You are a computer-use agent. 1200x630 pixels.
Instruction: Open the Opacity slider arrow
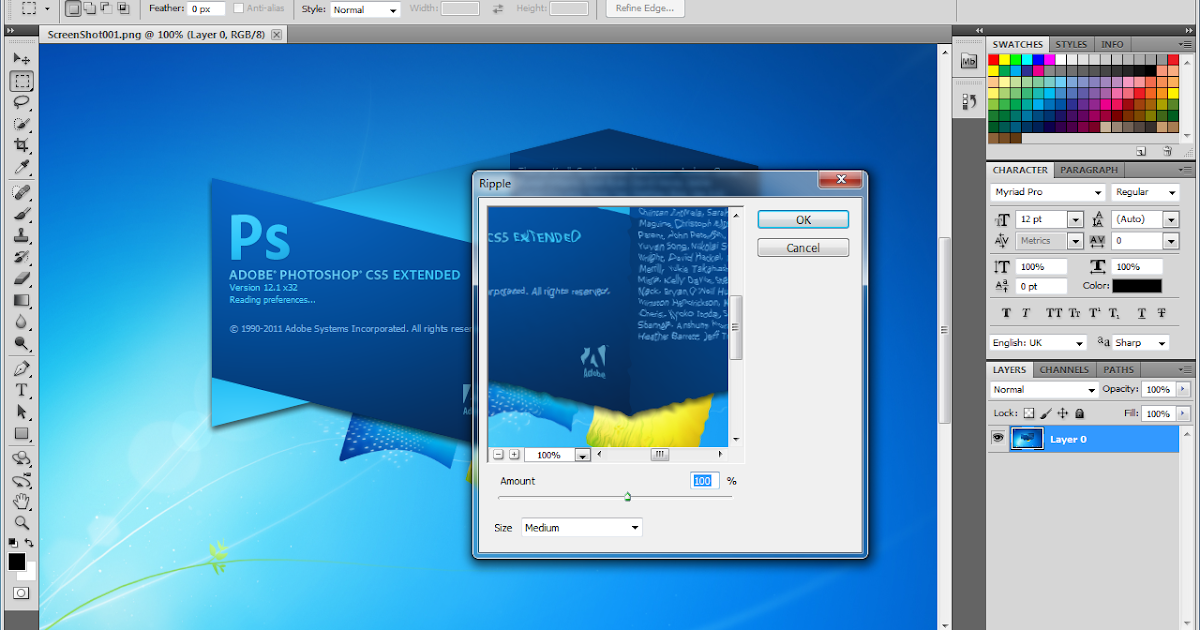[x=1184, y=389]
